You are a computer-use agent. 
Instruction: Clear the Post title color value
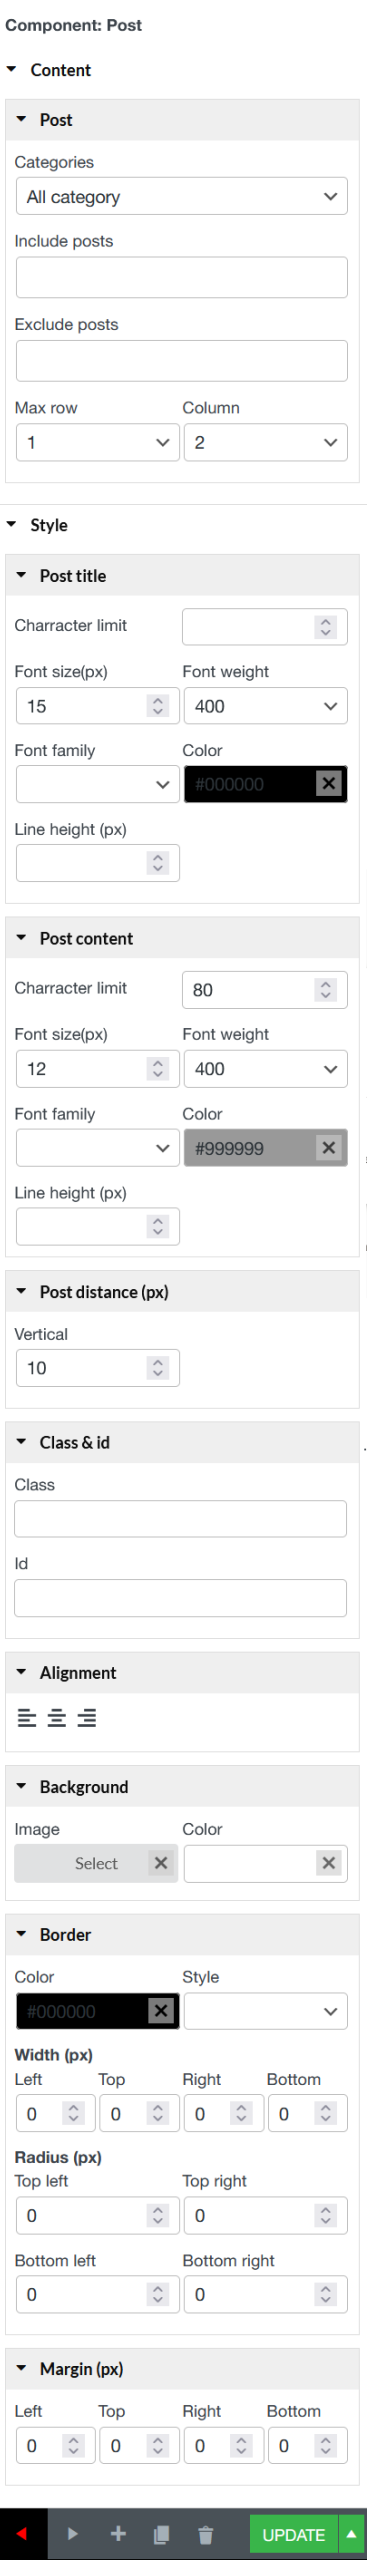click(329, 784)
